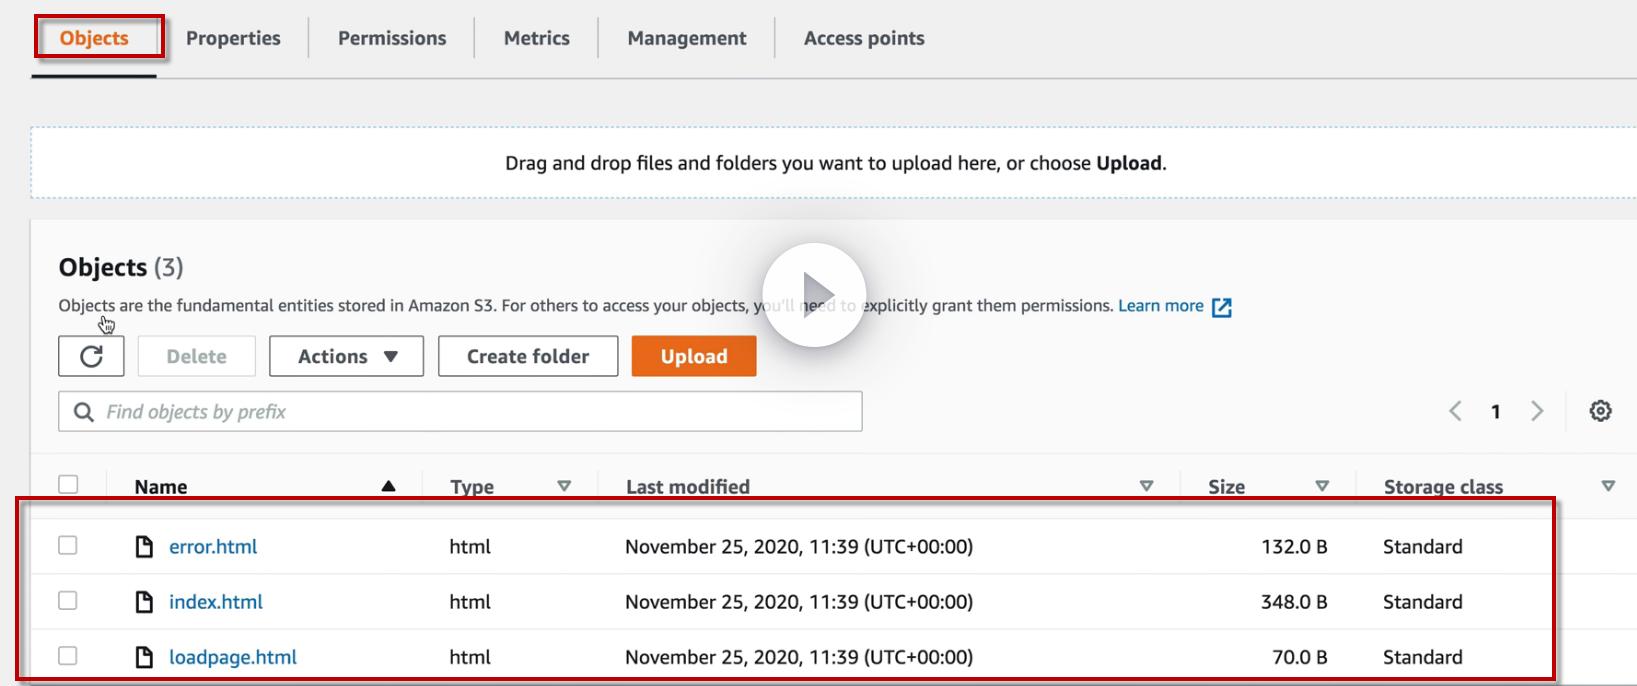Go to next page using right chevron

[1537, 411]
